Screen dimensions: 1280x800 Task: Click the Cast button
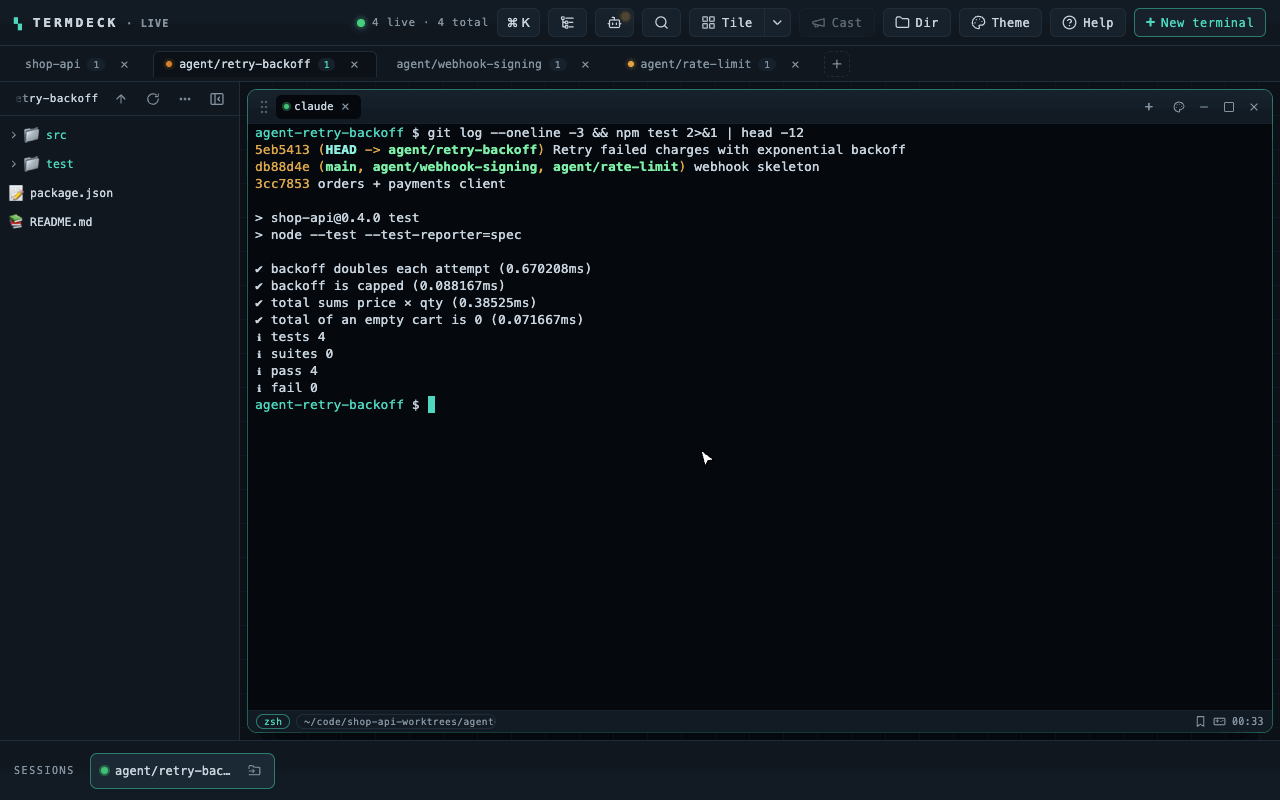pos(836,22)
